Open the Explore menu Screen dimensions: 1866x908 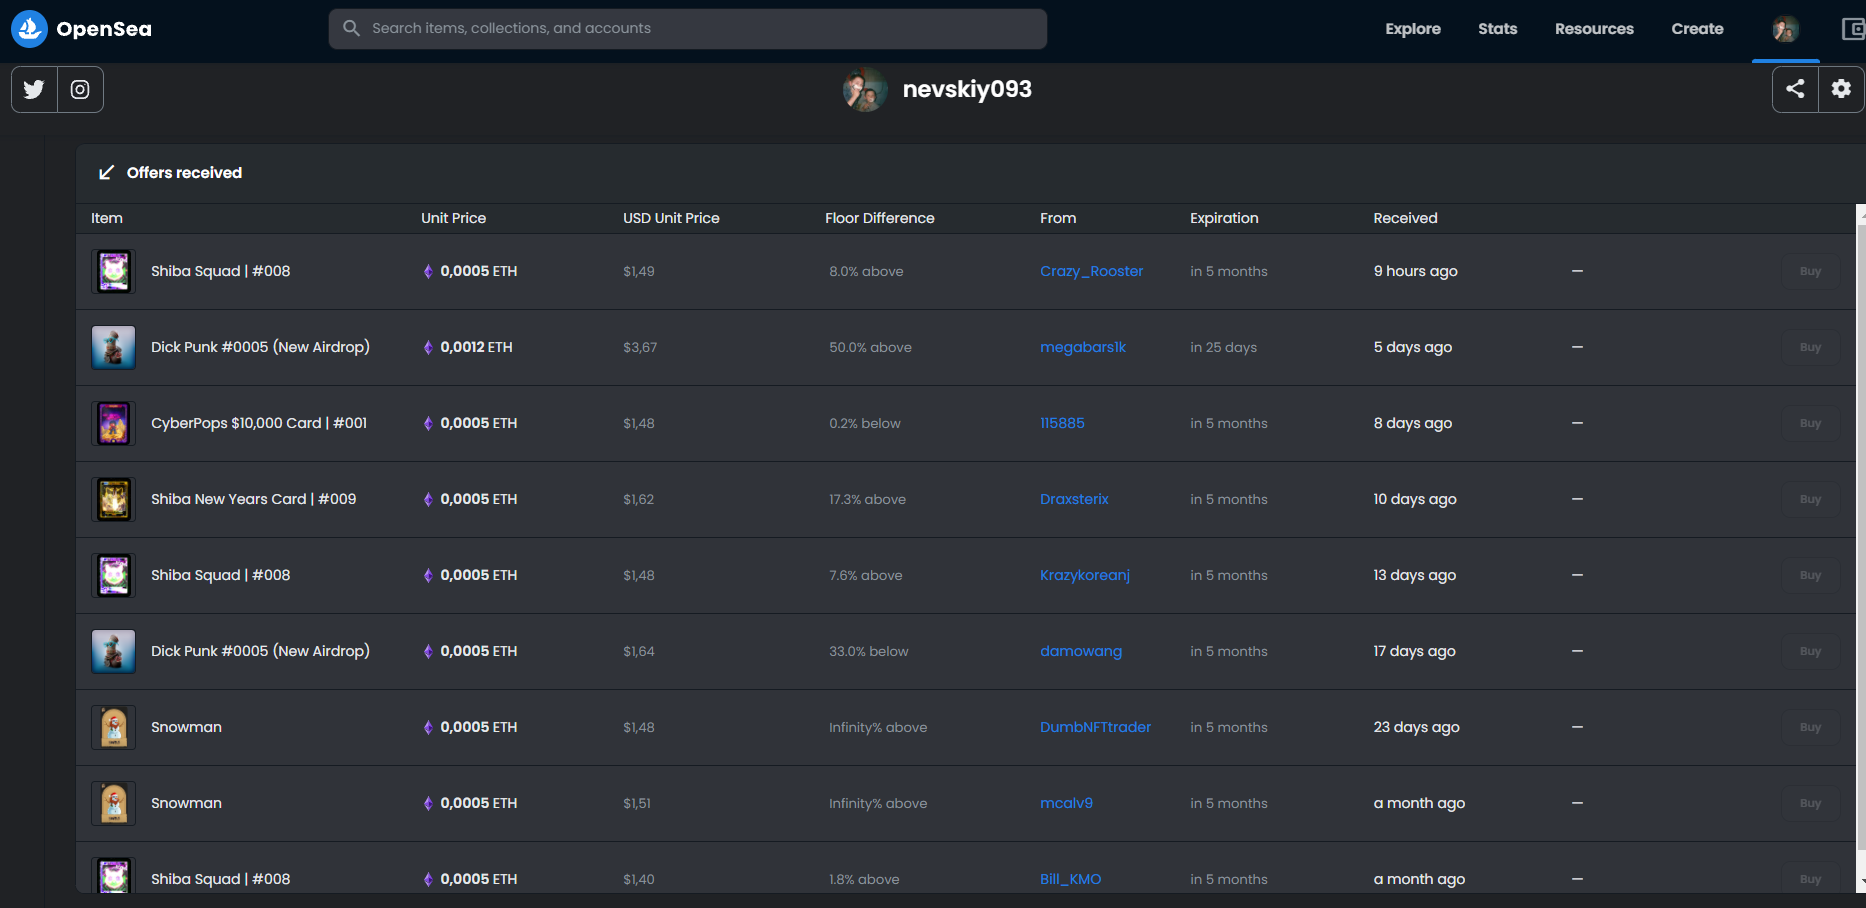1413,29
